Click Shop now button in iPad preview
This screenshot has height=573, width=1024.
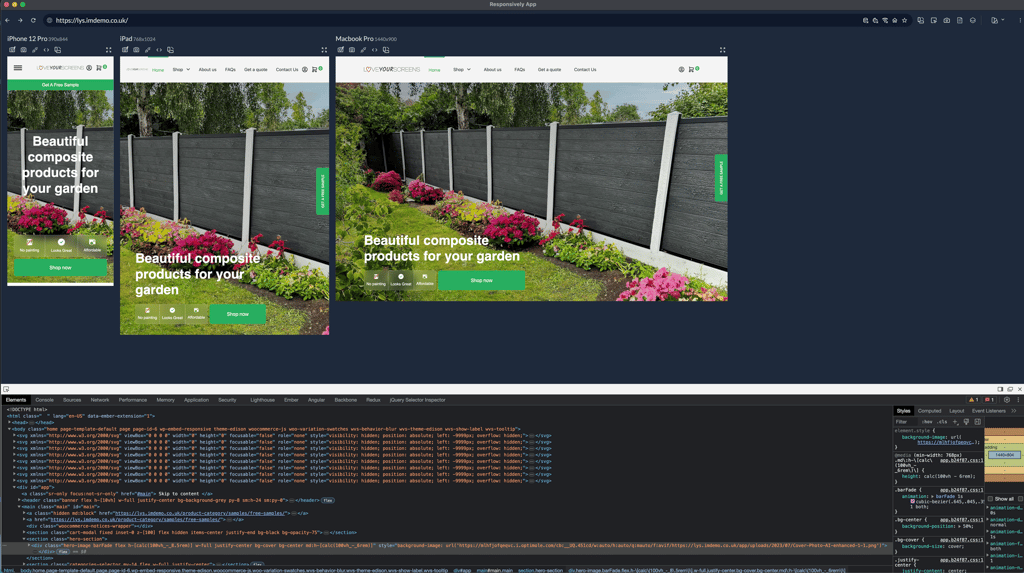pos(238,314)
